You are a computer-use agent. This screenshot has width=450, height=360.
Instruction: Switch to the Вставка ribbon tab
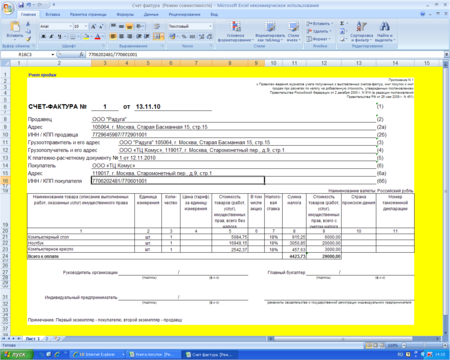coord(53,14)
